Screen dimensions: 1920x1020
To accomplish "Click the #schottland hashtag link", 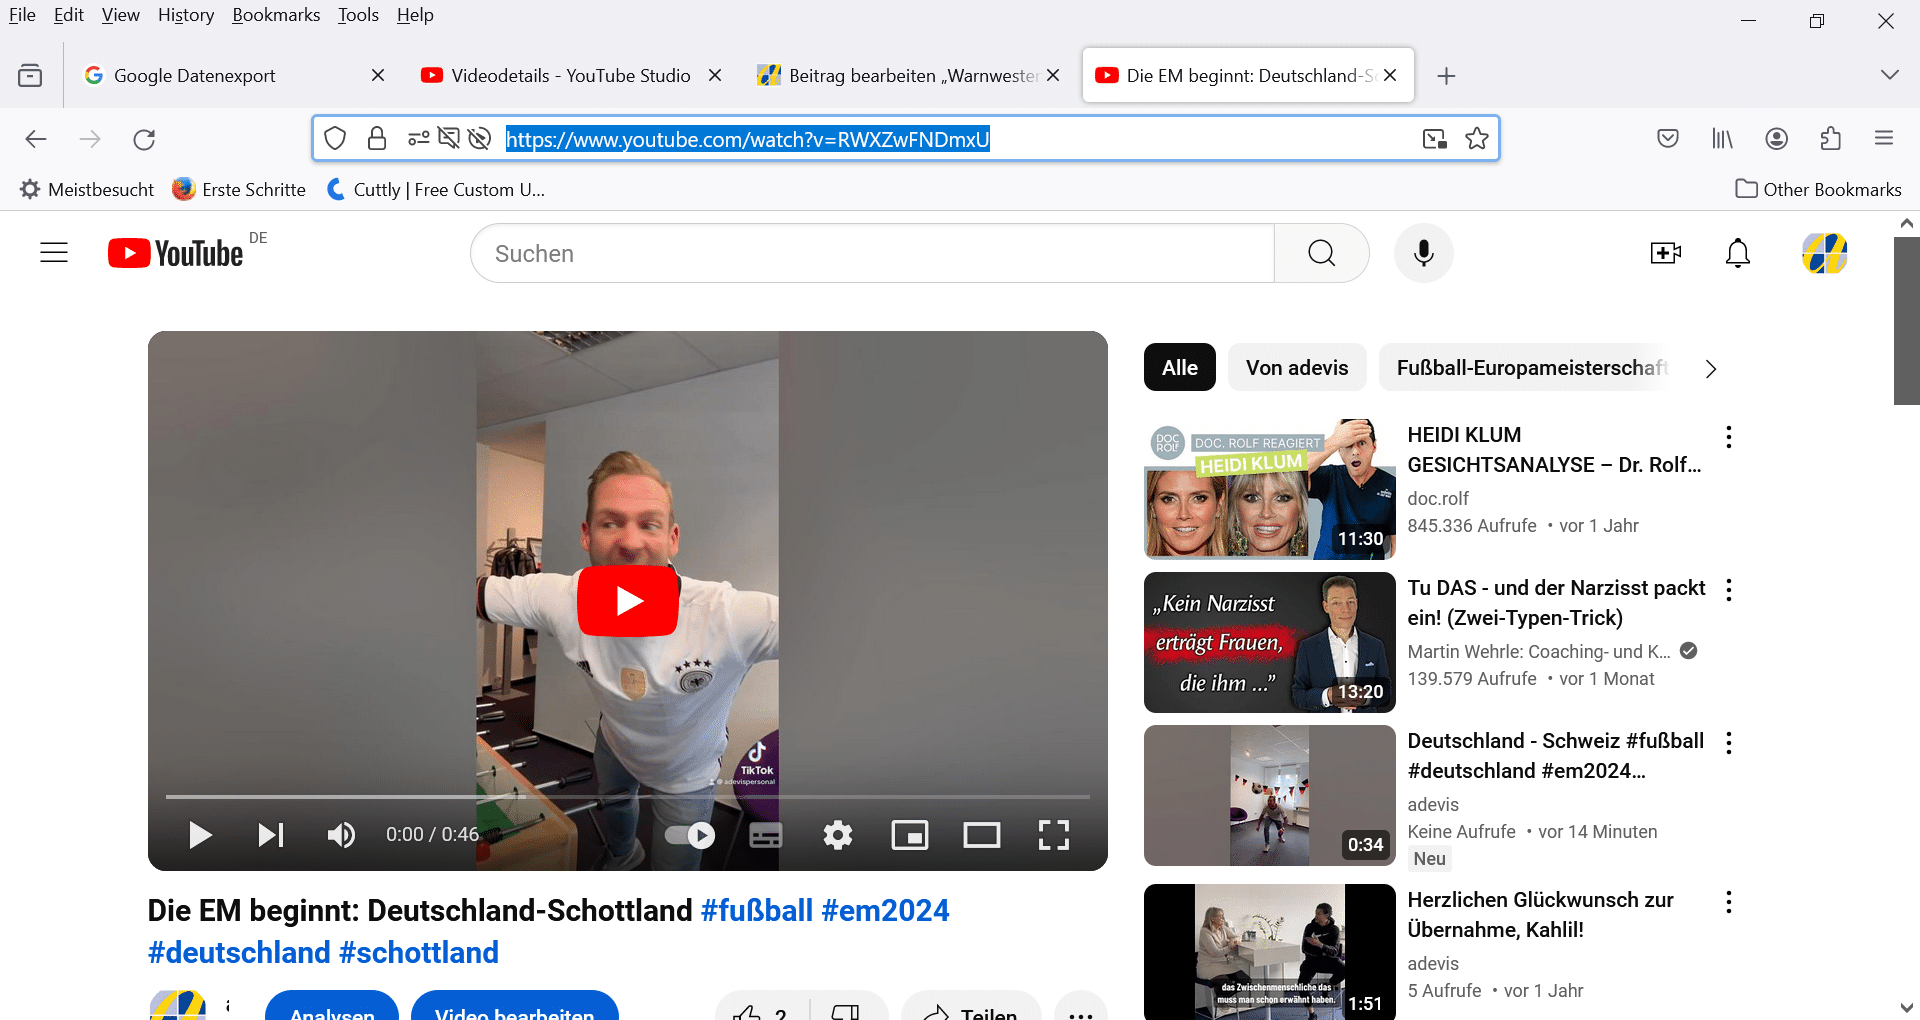I will click(x=419, y=953).
